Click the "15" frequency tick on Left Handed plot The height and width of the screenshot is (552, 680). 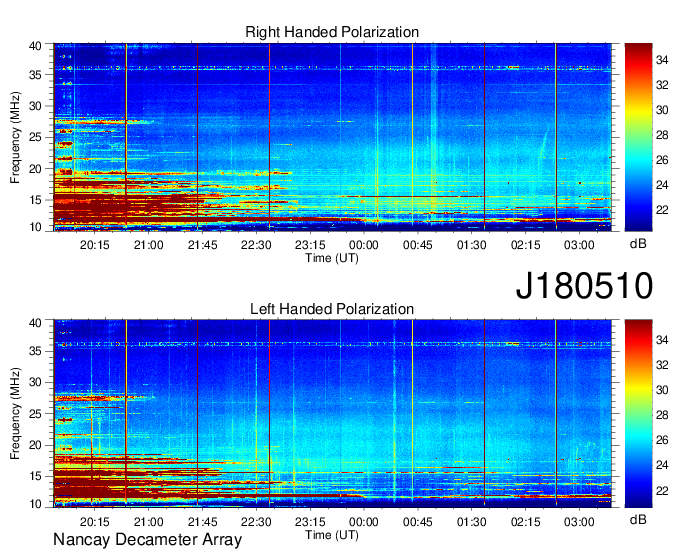35,477
